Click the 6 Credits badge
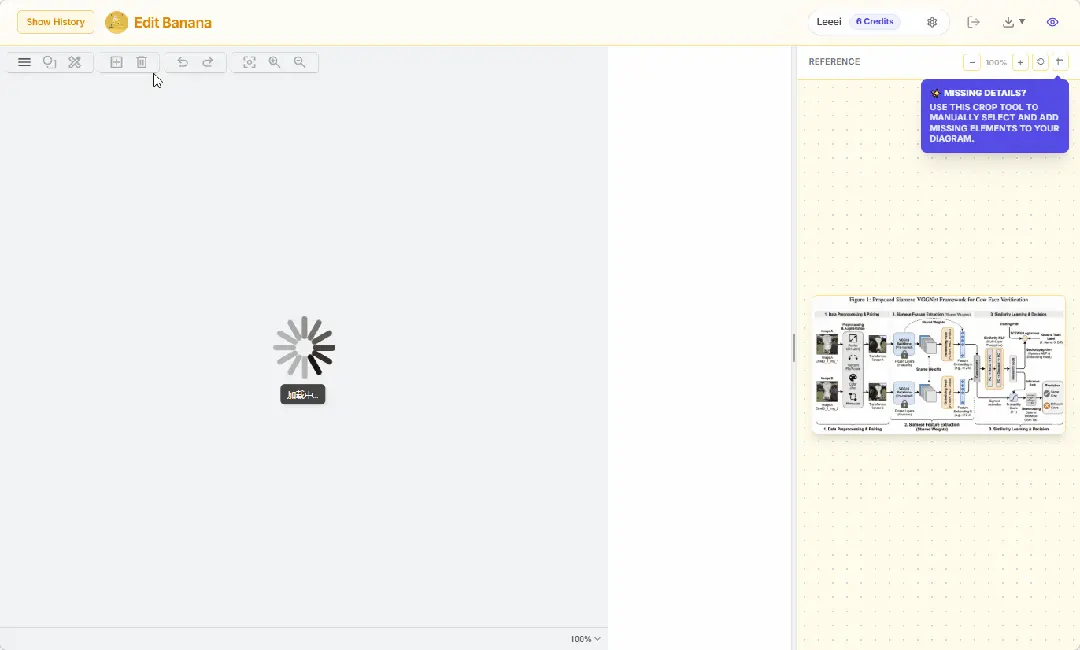 click(874, 22)
